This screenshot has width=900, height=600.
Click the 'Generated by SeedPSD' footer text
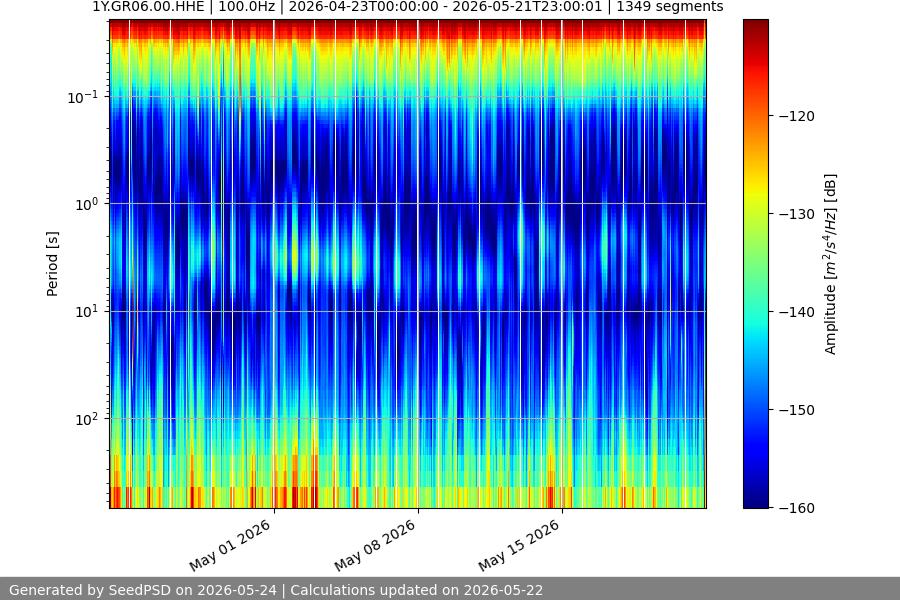[276, 590]
